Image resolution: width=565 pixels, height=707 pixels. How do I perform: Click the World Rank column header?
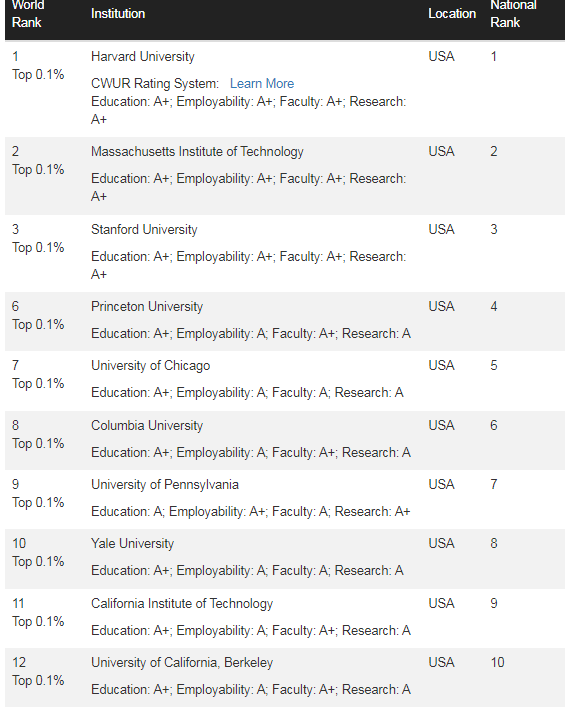[28, 14]
